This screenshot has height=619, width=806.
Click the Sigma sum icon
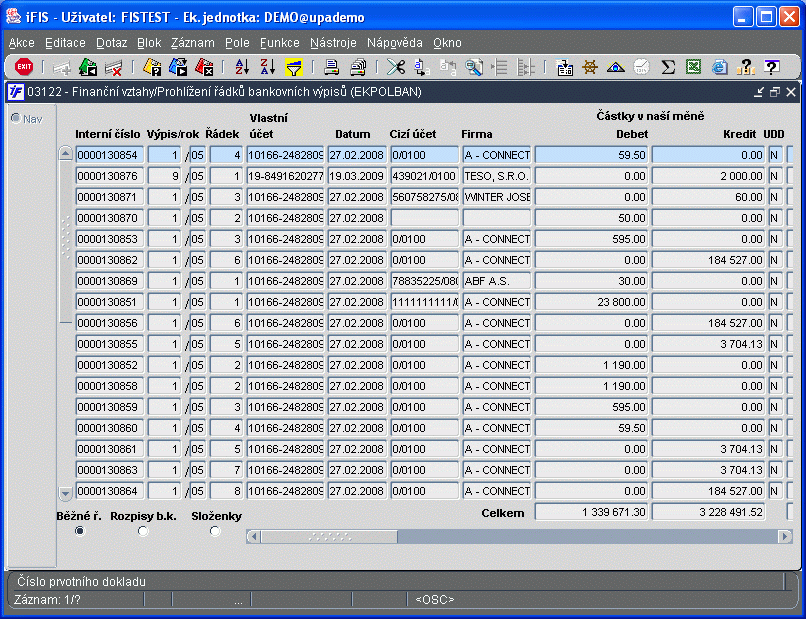pyautogui.click(x=668, y=67)
